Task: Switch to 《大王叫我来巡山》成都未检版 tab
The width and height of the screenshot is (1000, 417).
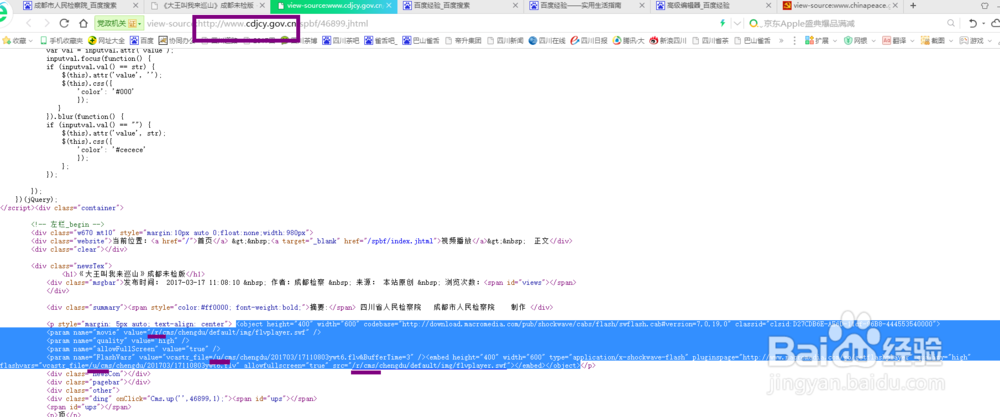Action: click(x=205, y=6)
